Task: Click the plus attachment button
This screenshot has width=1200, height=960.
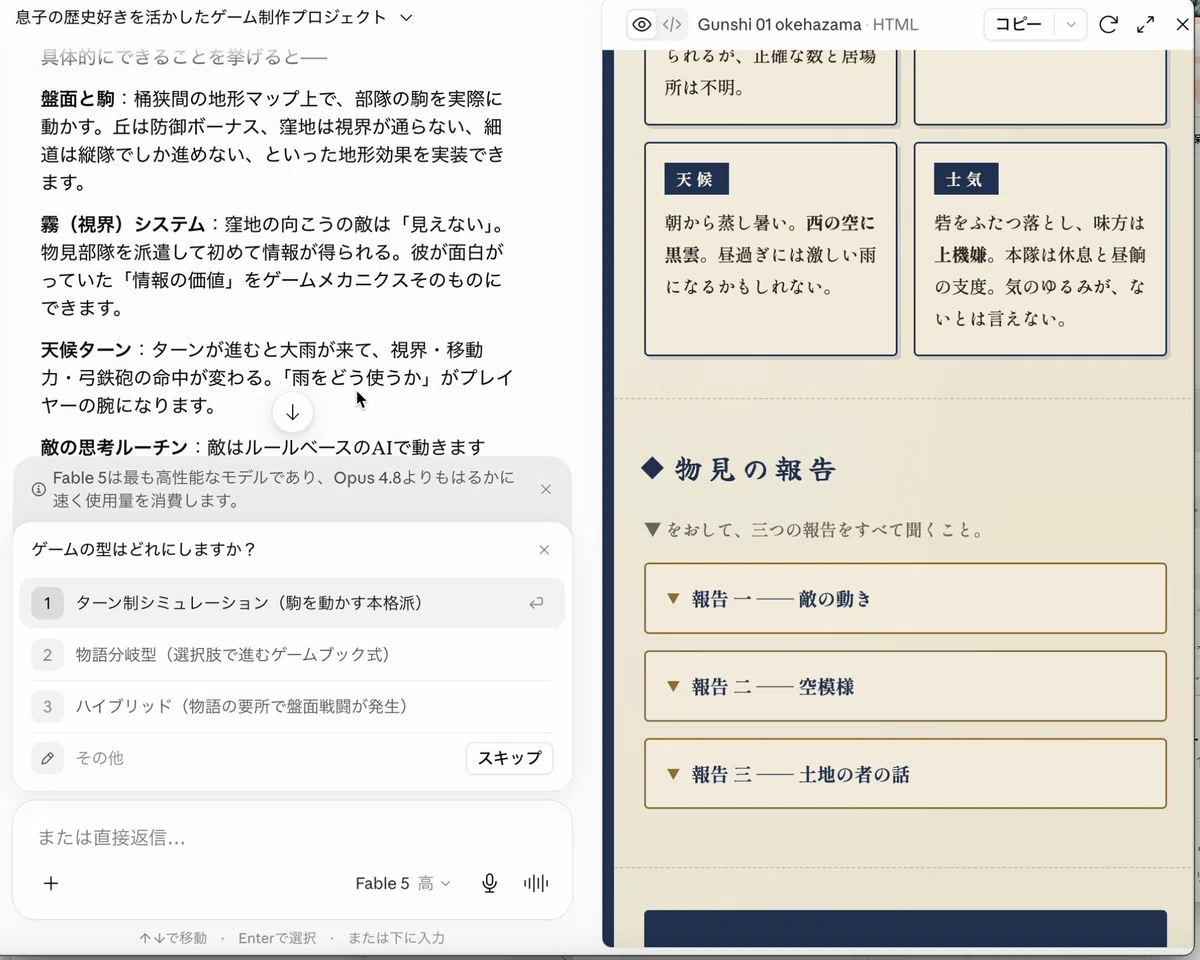Action: pos(51,883)
